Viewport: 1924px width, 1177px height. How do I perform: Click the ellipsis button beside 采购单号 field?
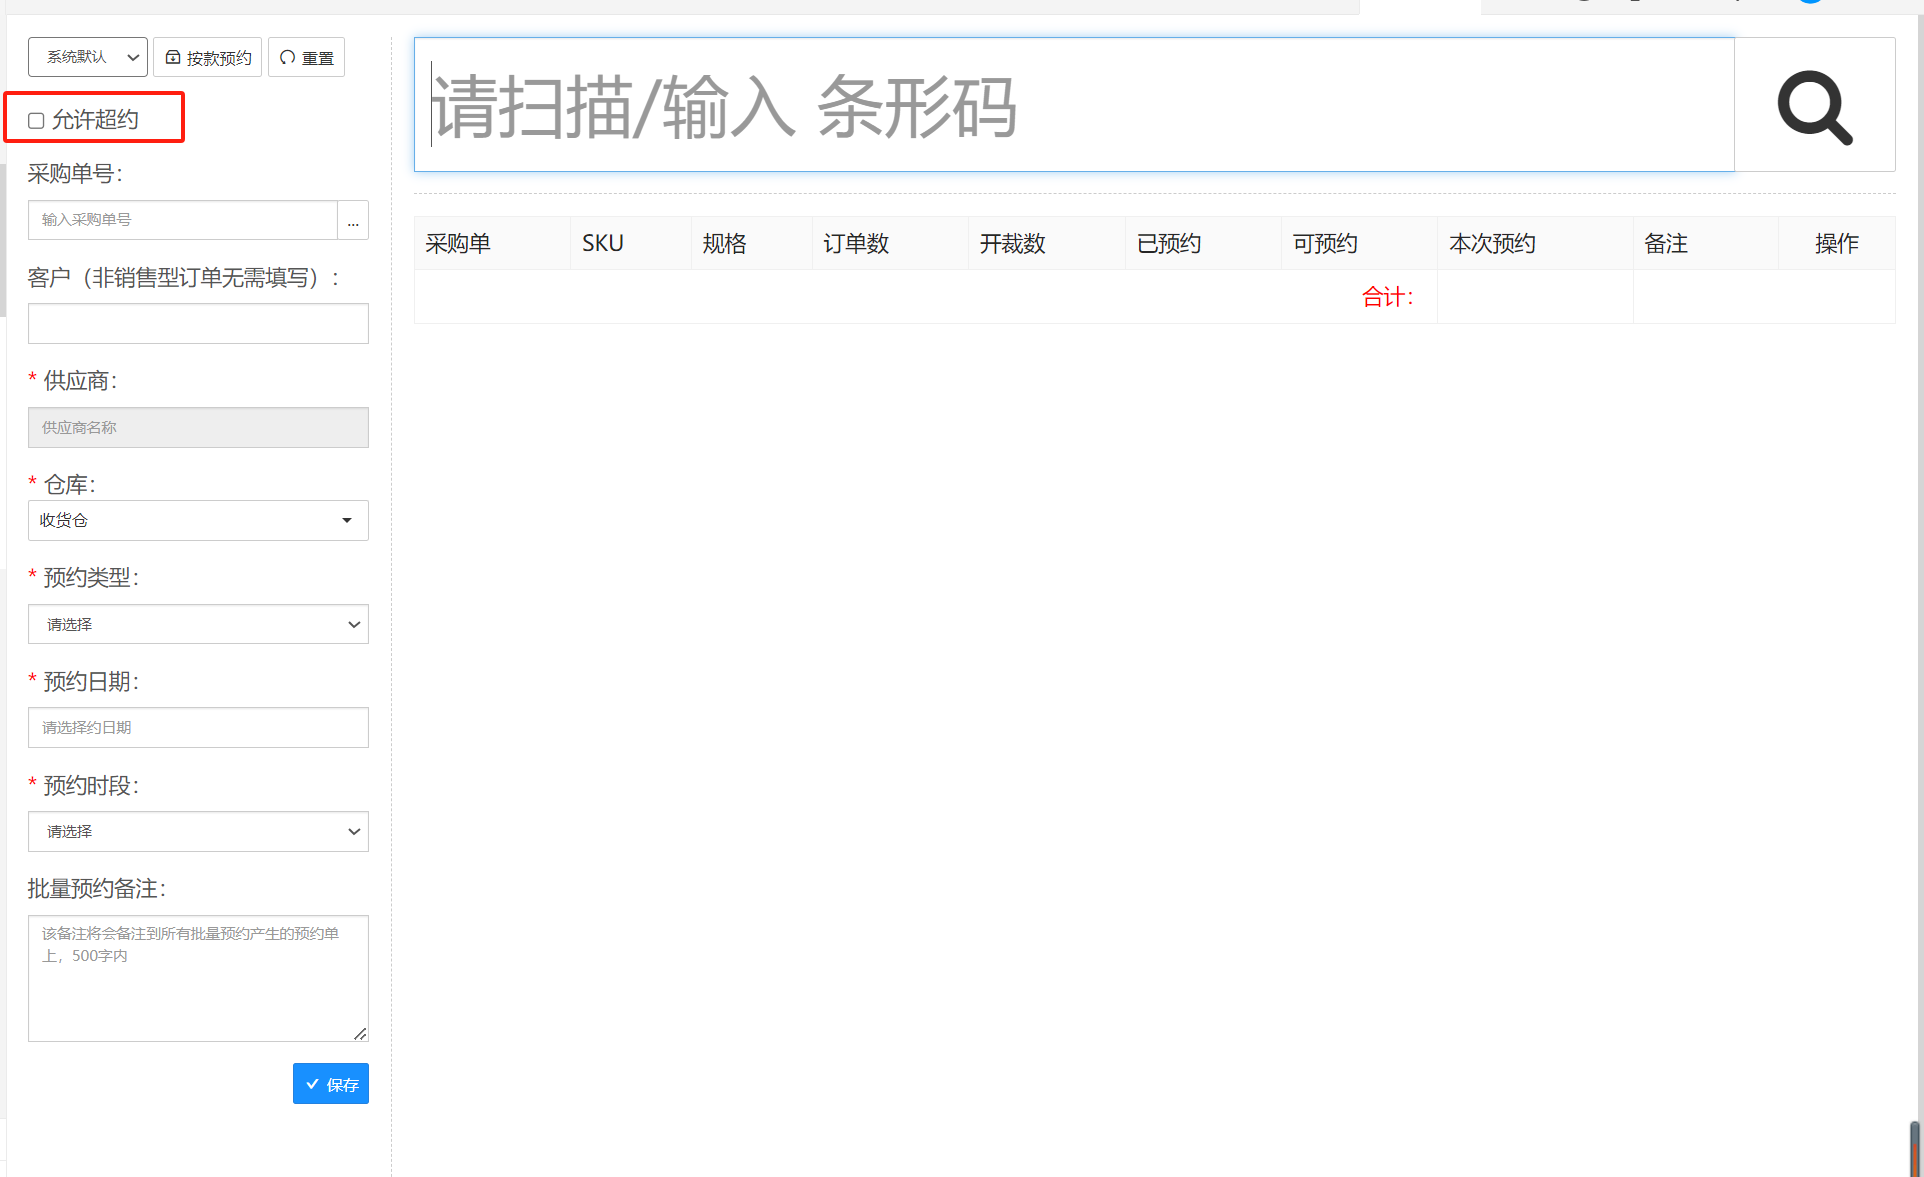353,220
